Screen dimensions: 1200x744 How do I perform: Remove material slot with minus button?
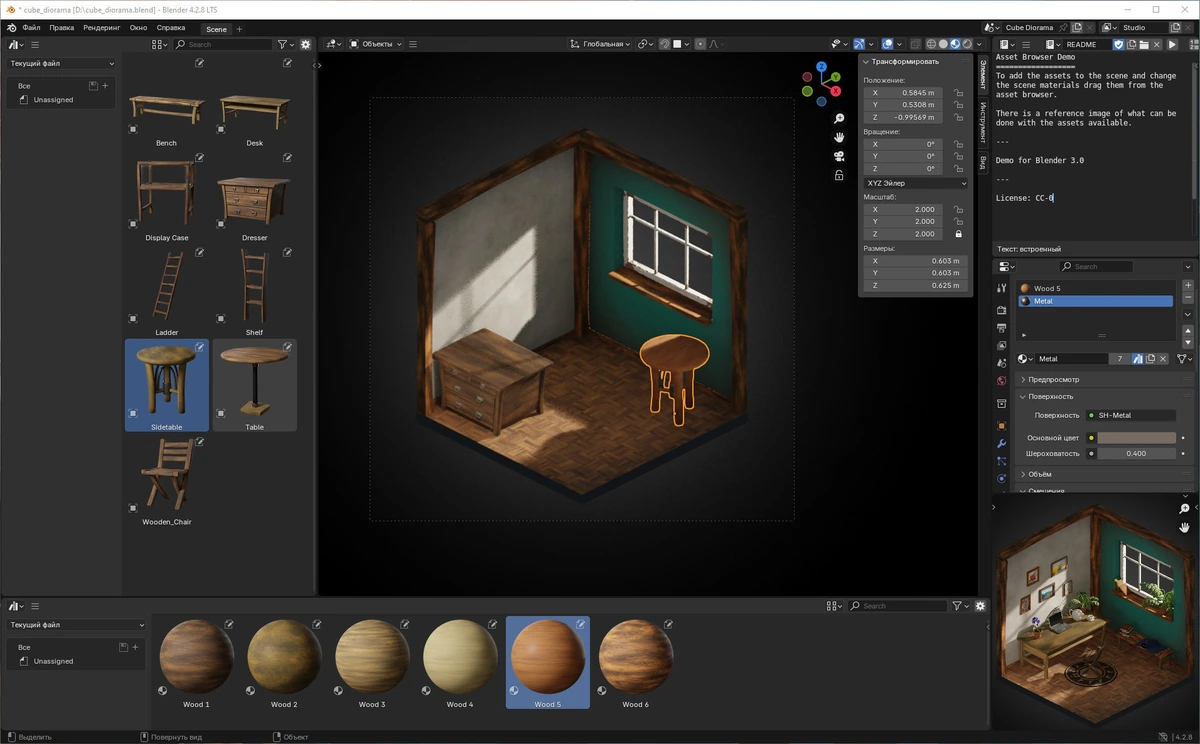[1188, 298]
